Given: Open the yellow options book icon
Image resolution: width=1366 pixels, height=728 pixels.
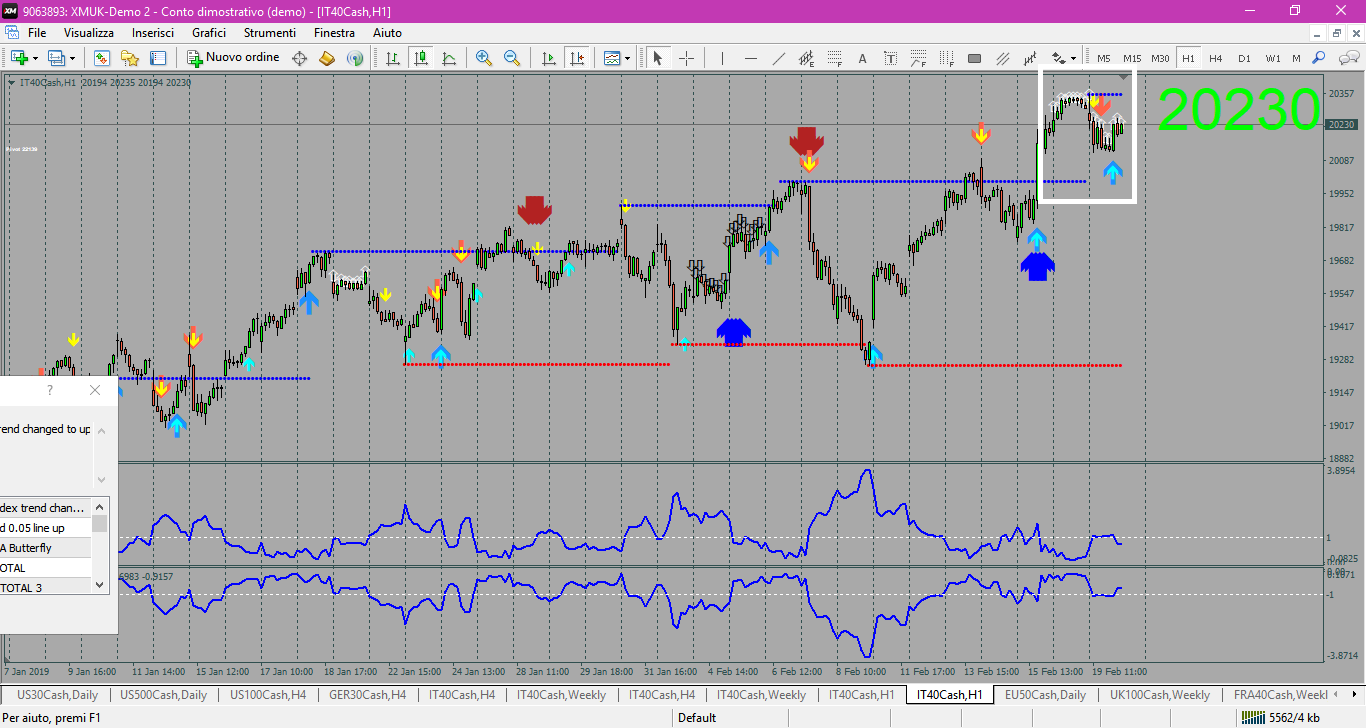Looking at the screenshot, I should coord(327,58).
